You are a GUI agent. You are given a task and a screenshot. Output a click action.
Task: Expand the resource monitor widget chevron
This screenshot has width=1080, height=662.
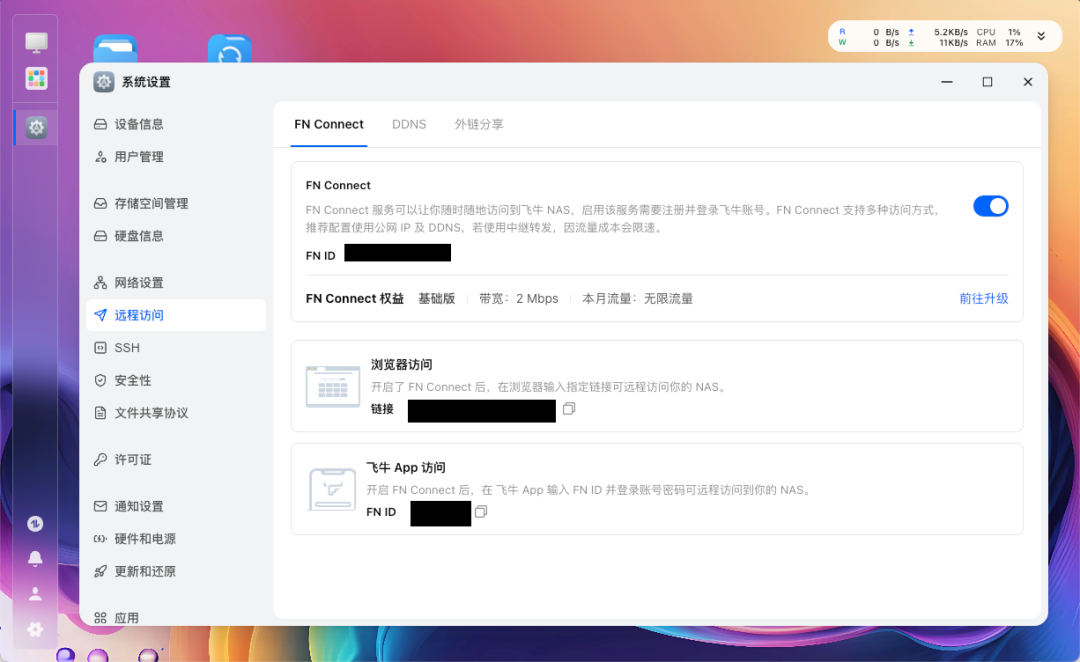[x=1041, y=37]
